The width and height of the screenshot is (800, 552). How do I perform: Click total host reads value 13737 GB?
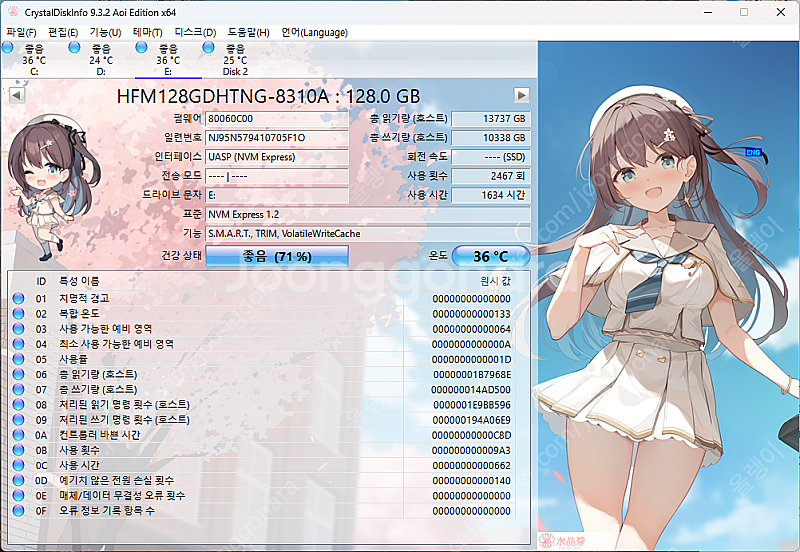tap(491, 118)
